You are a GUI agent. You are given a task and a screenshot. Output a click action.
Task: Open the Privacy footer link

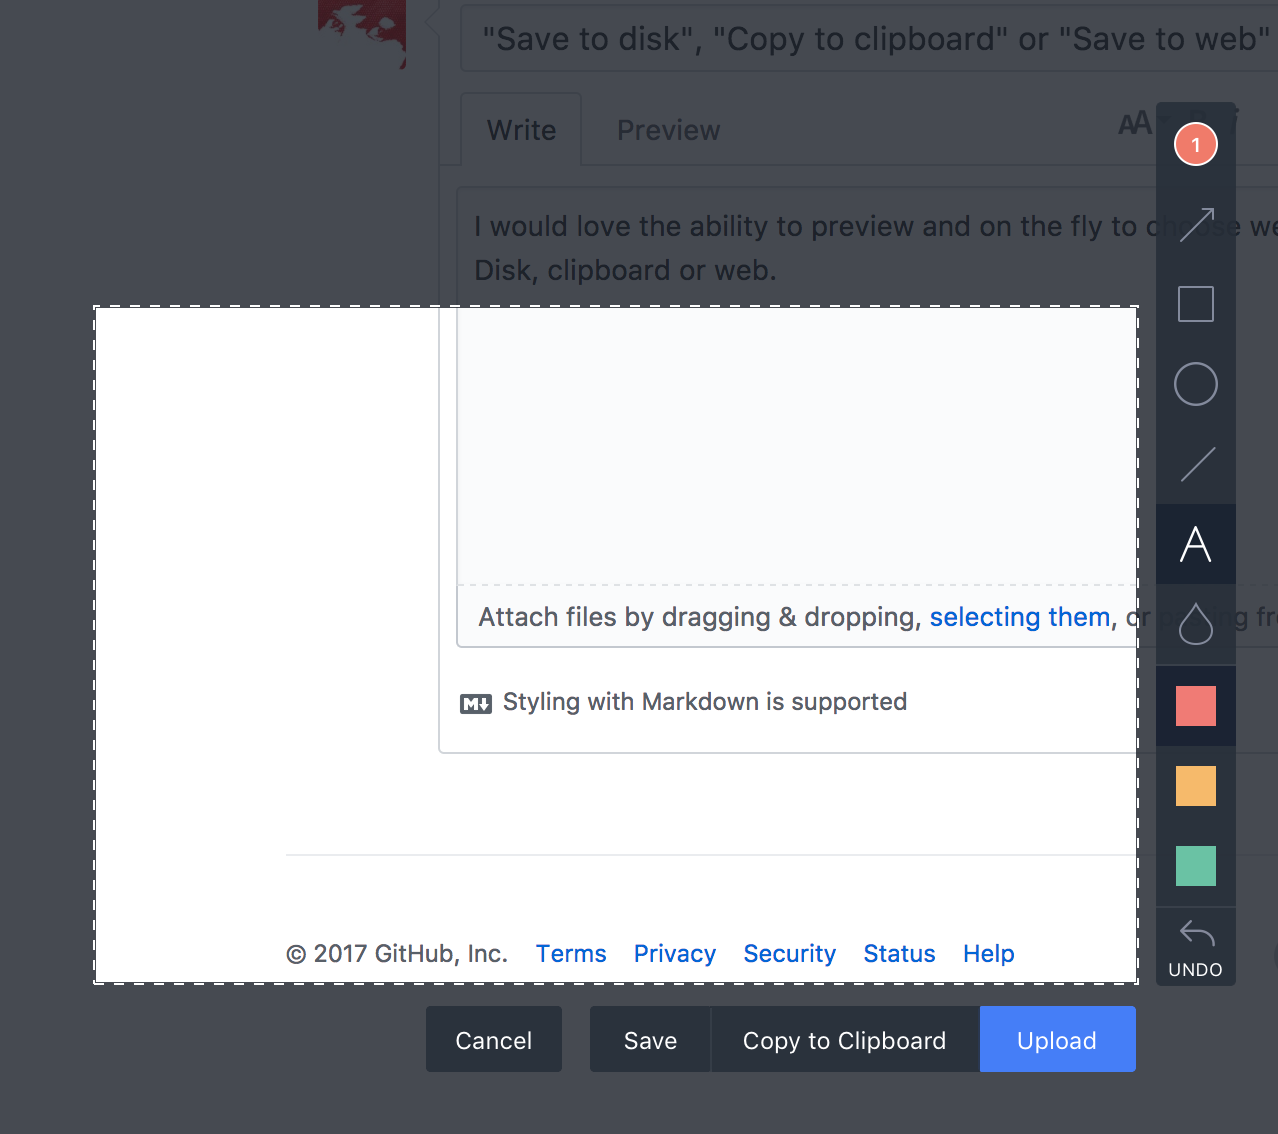coord(675,954)
